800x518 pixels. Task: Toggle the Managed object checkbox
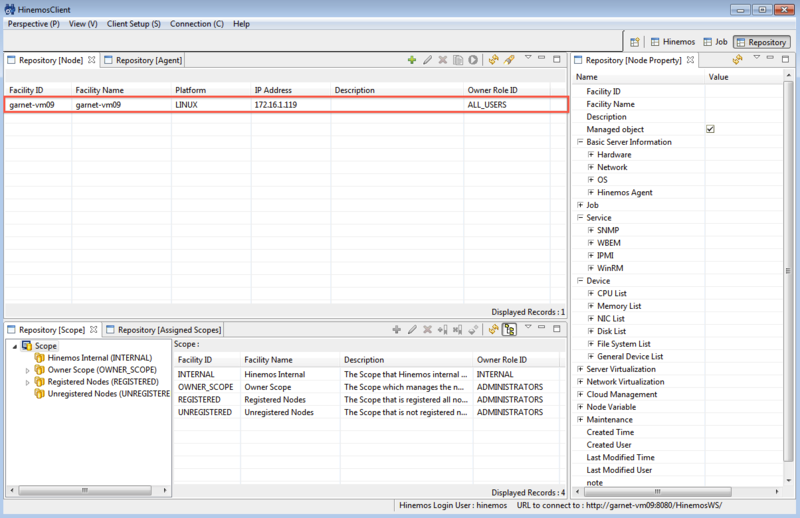tap(710, 129)
